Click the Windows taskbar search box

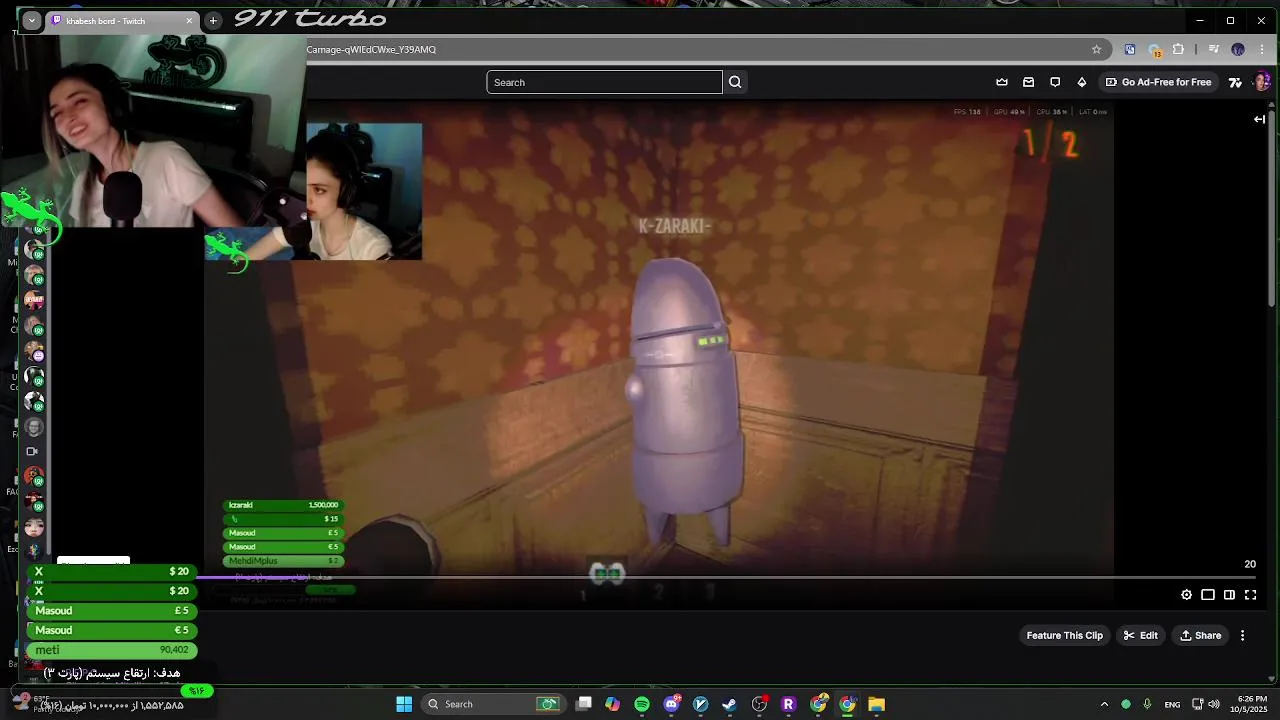point(494,704)
